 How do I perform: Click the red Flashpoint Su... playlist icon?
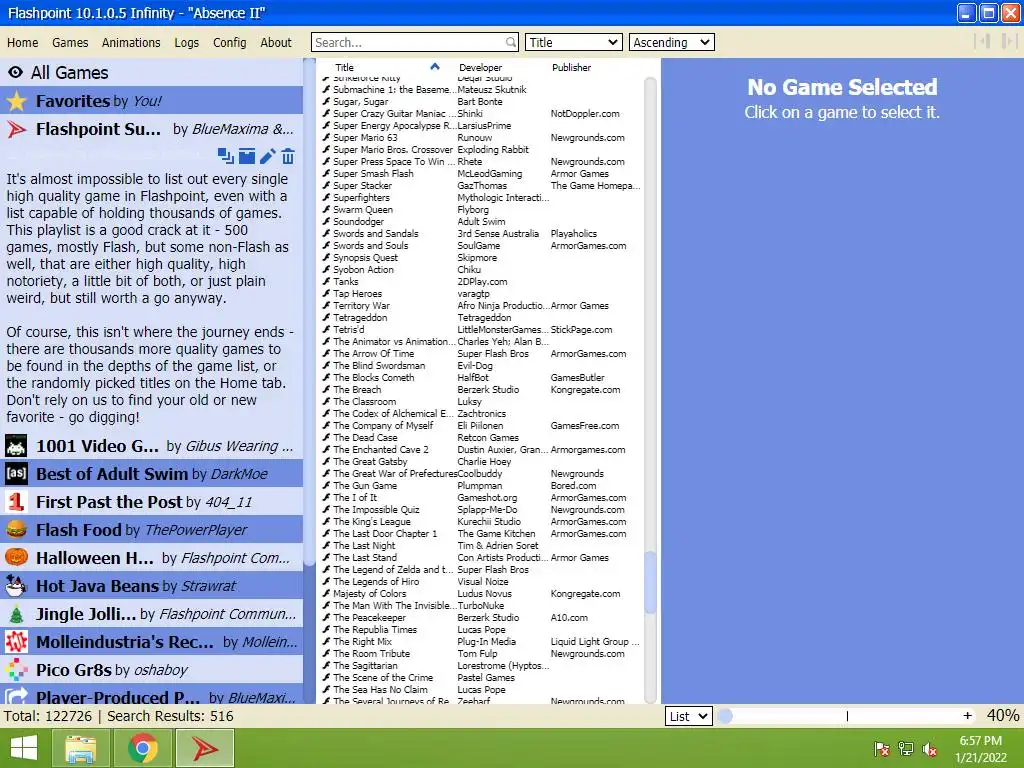pyautogui.click(x=16, y=129)
